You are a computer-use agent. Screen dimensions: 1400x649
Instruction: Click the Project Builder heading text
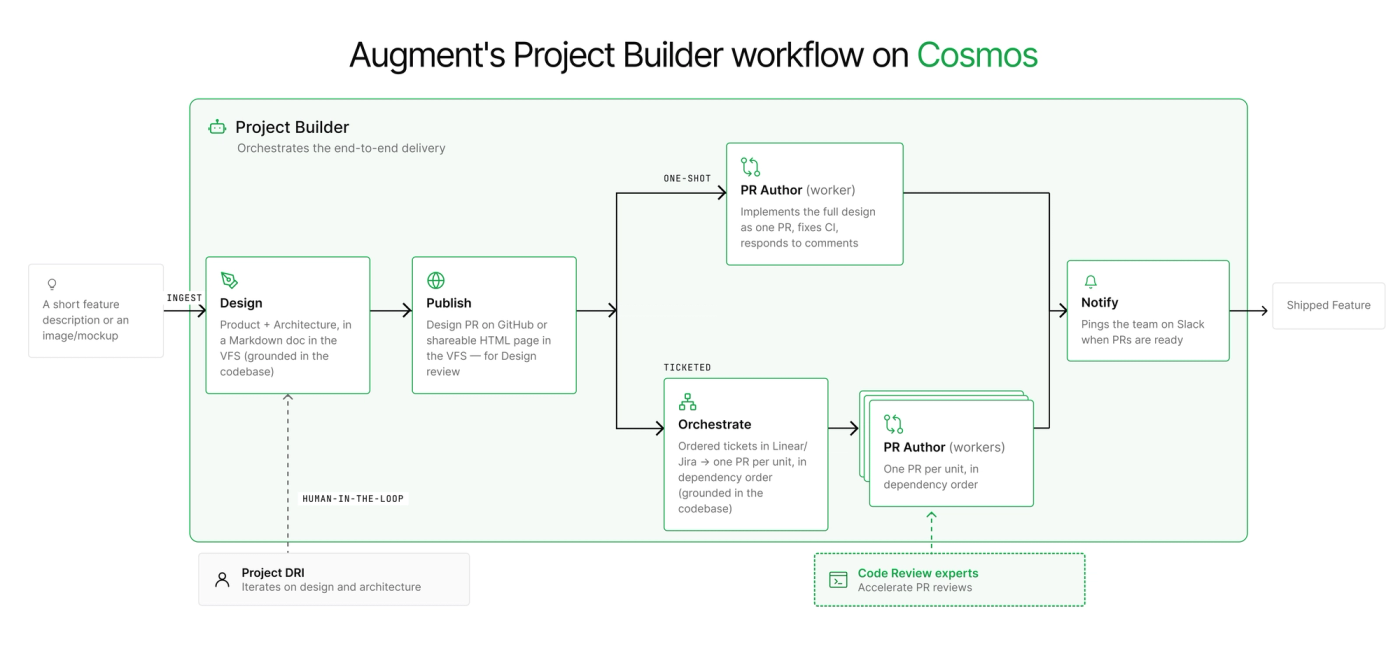pos(292,127)
